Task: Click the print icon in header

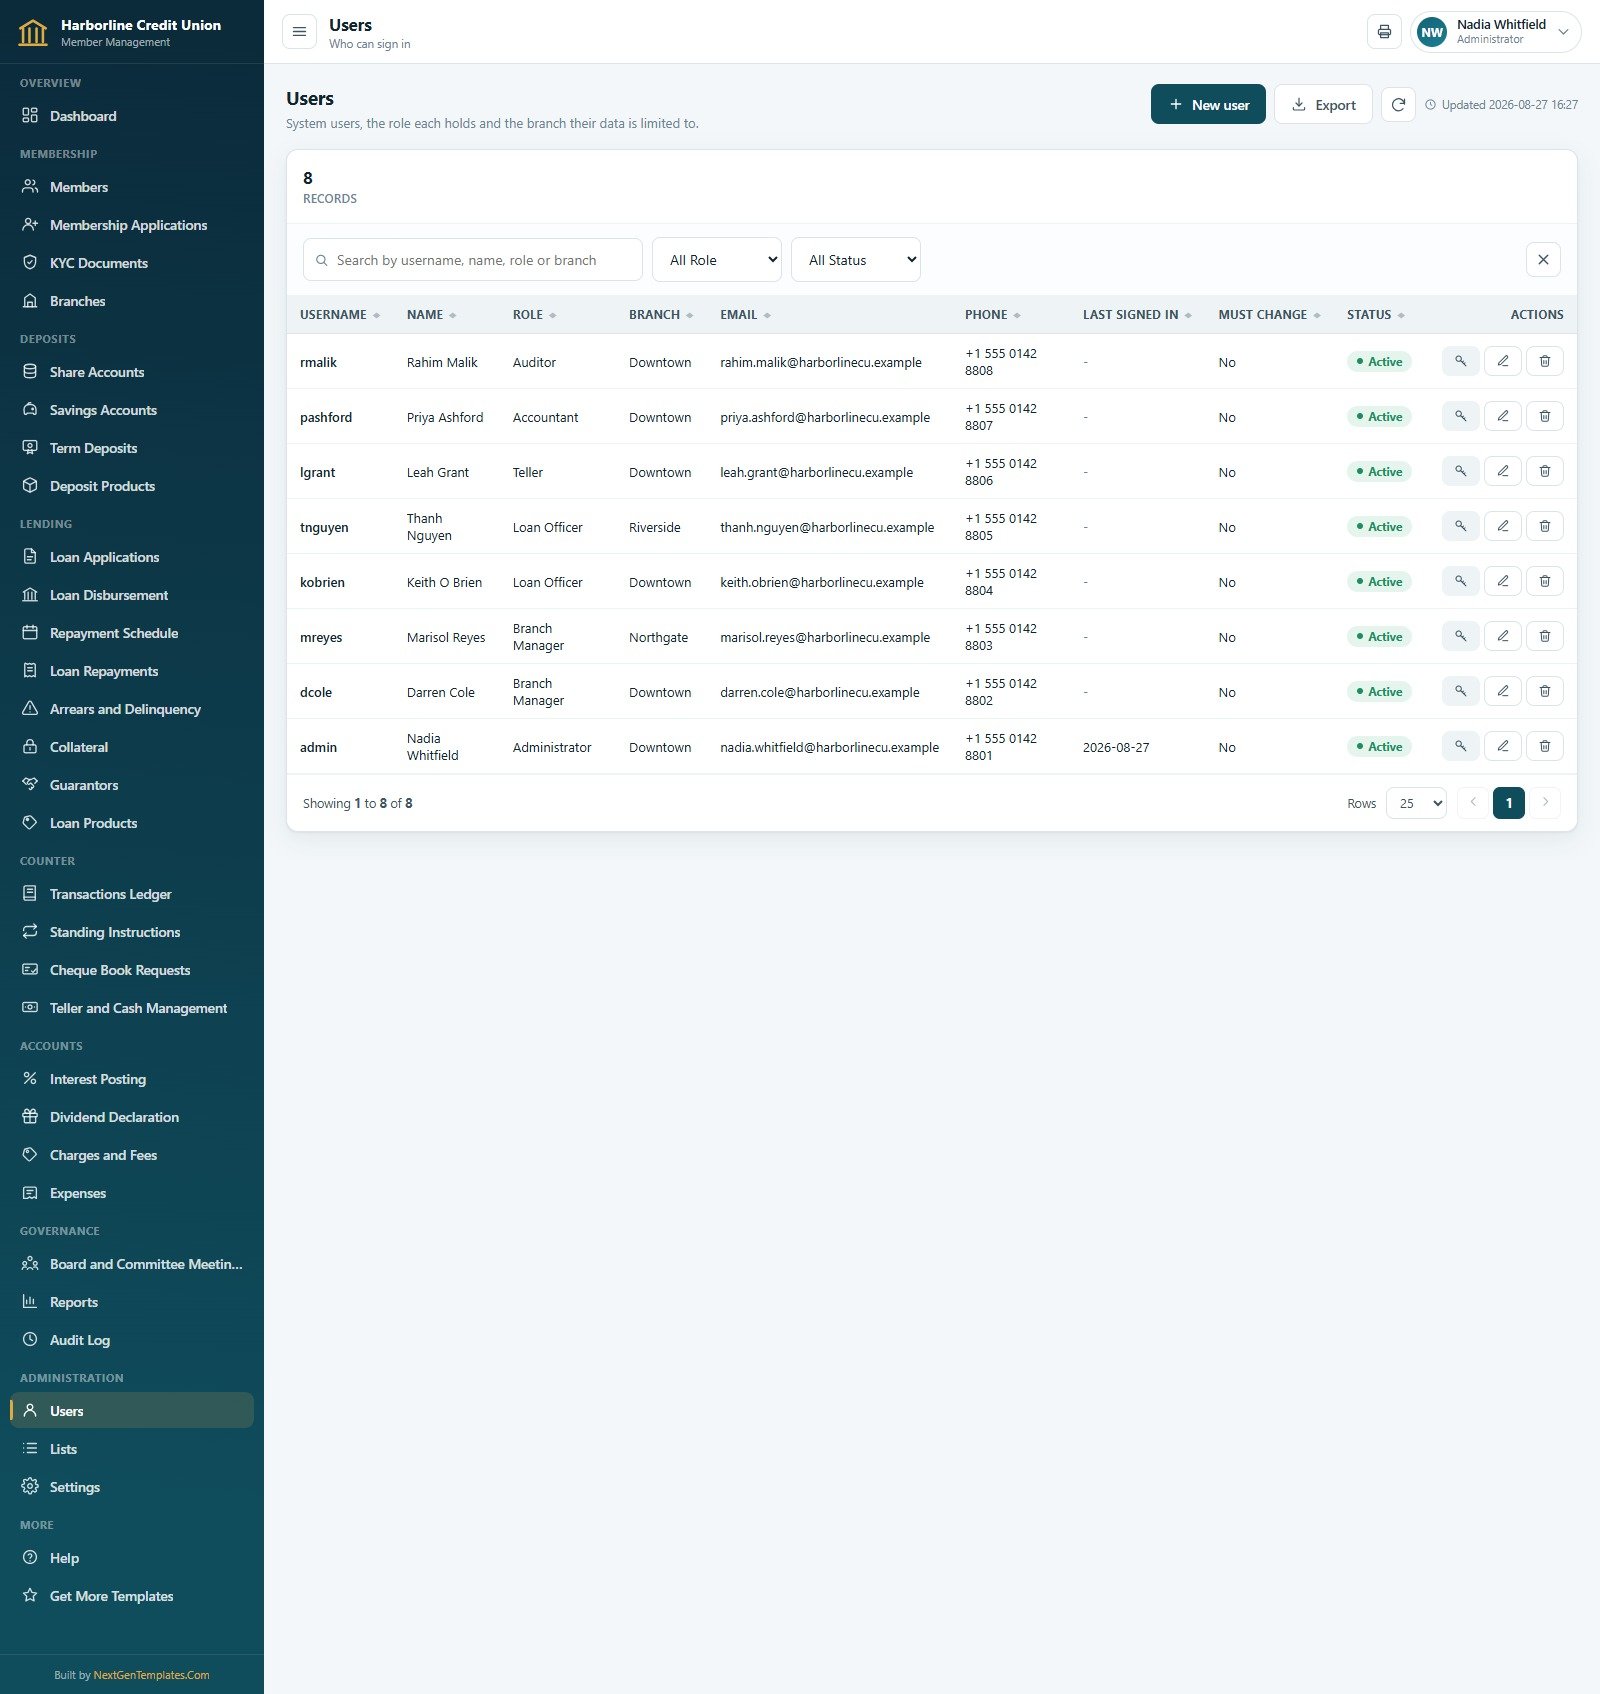Action: 1384,32
